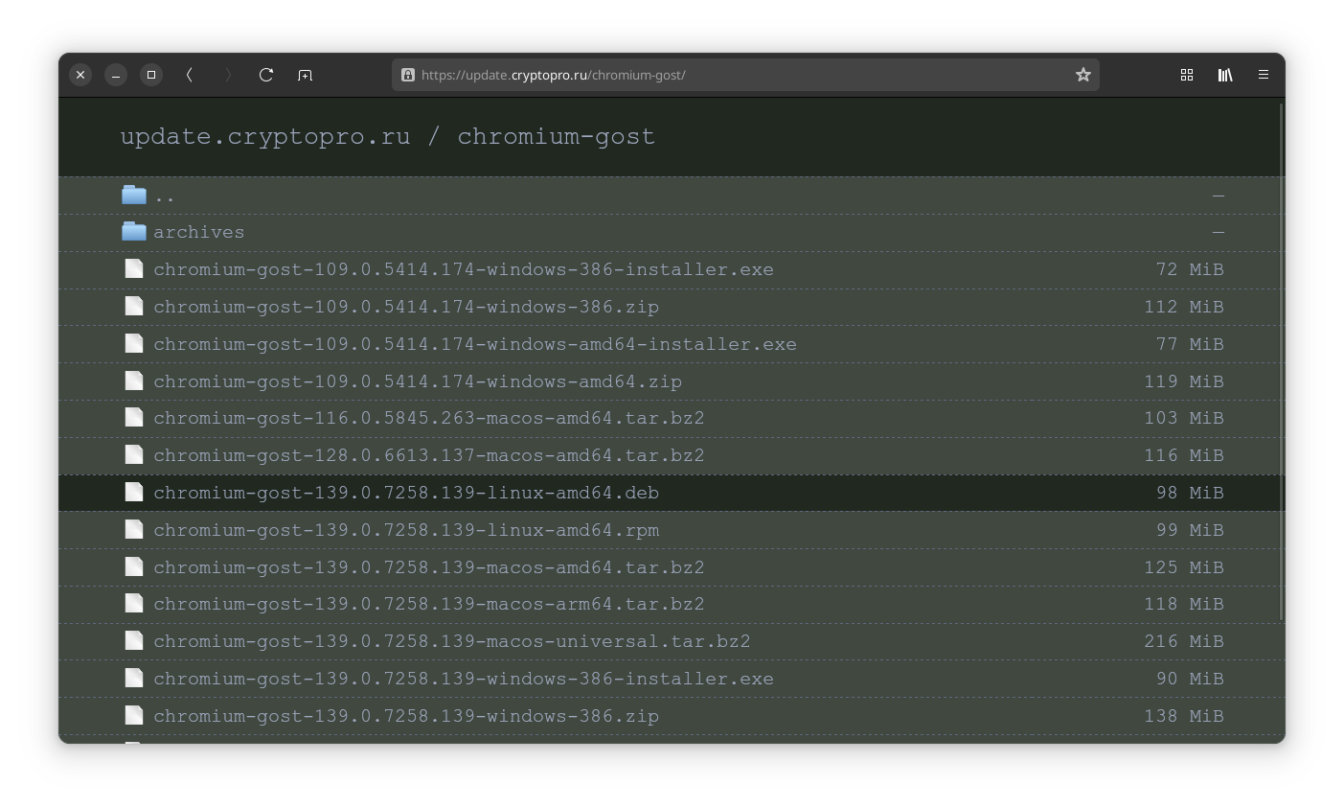Click file icon for 139.0.7258.139-macos-amd64.tar.bz2

pyautogui.click(x=134, y=567)
